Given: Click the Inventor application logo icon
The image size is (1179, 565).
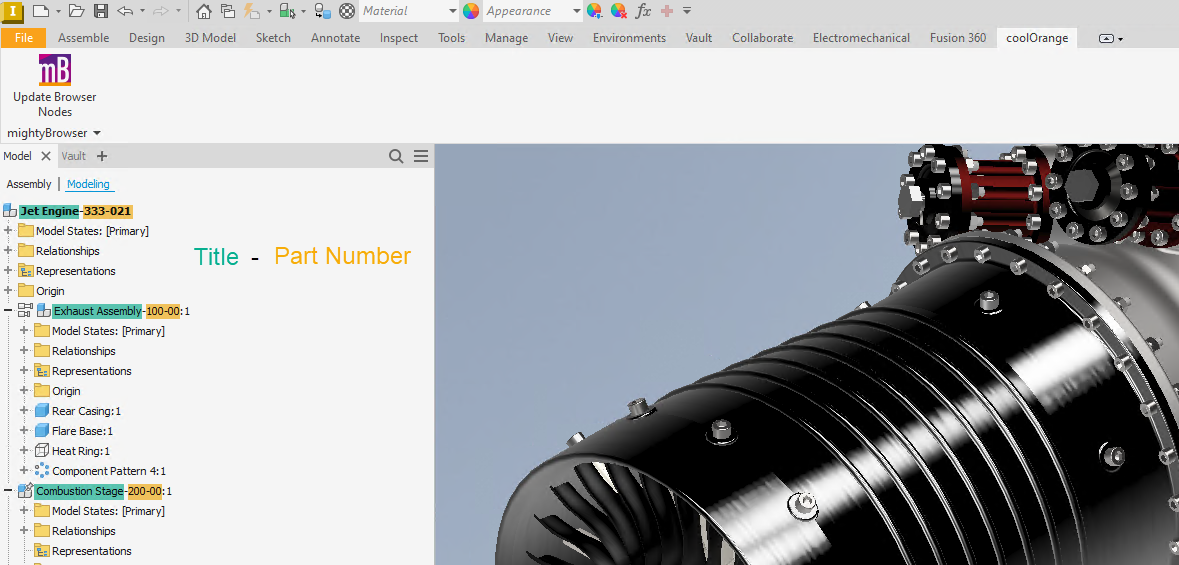Looking at the screenshot, I should pos(14,11).
